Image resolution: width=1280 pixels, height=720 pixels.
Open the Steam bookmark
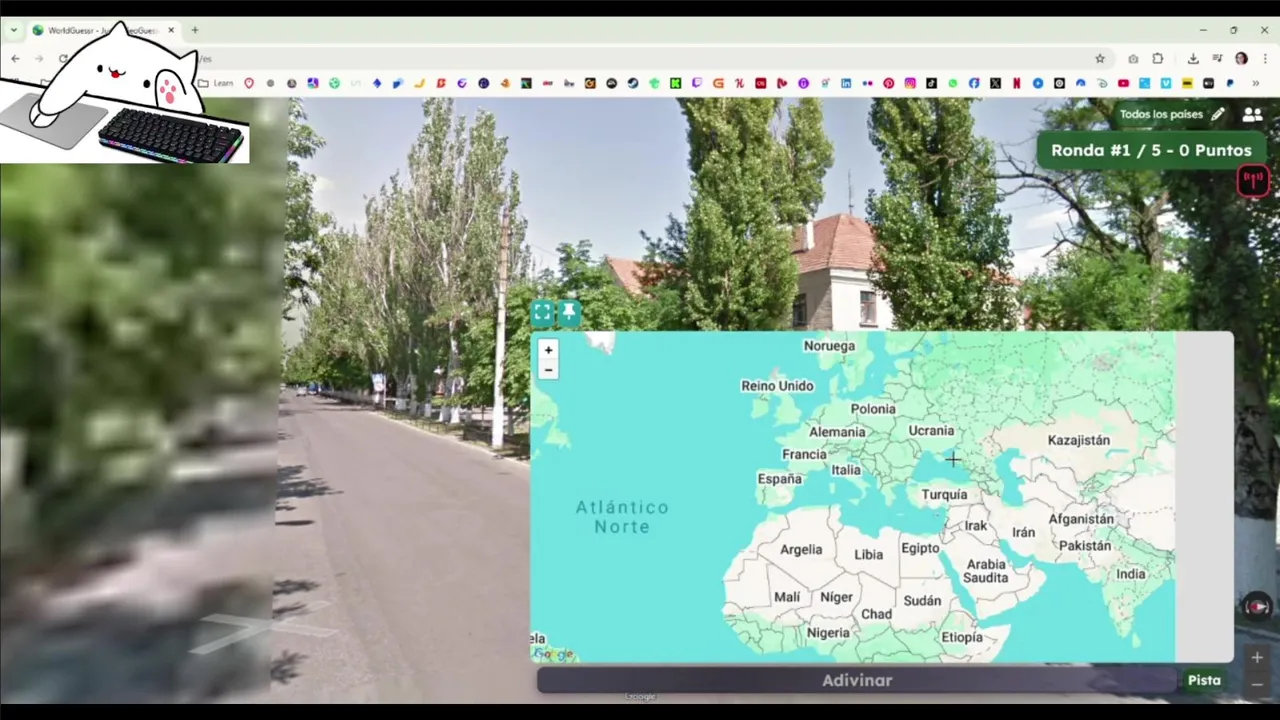(x=633, y=83)
